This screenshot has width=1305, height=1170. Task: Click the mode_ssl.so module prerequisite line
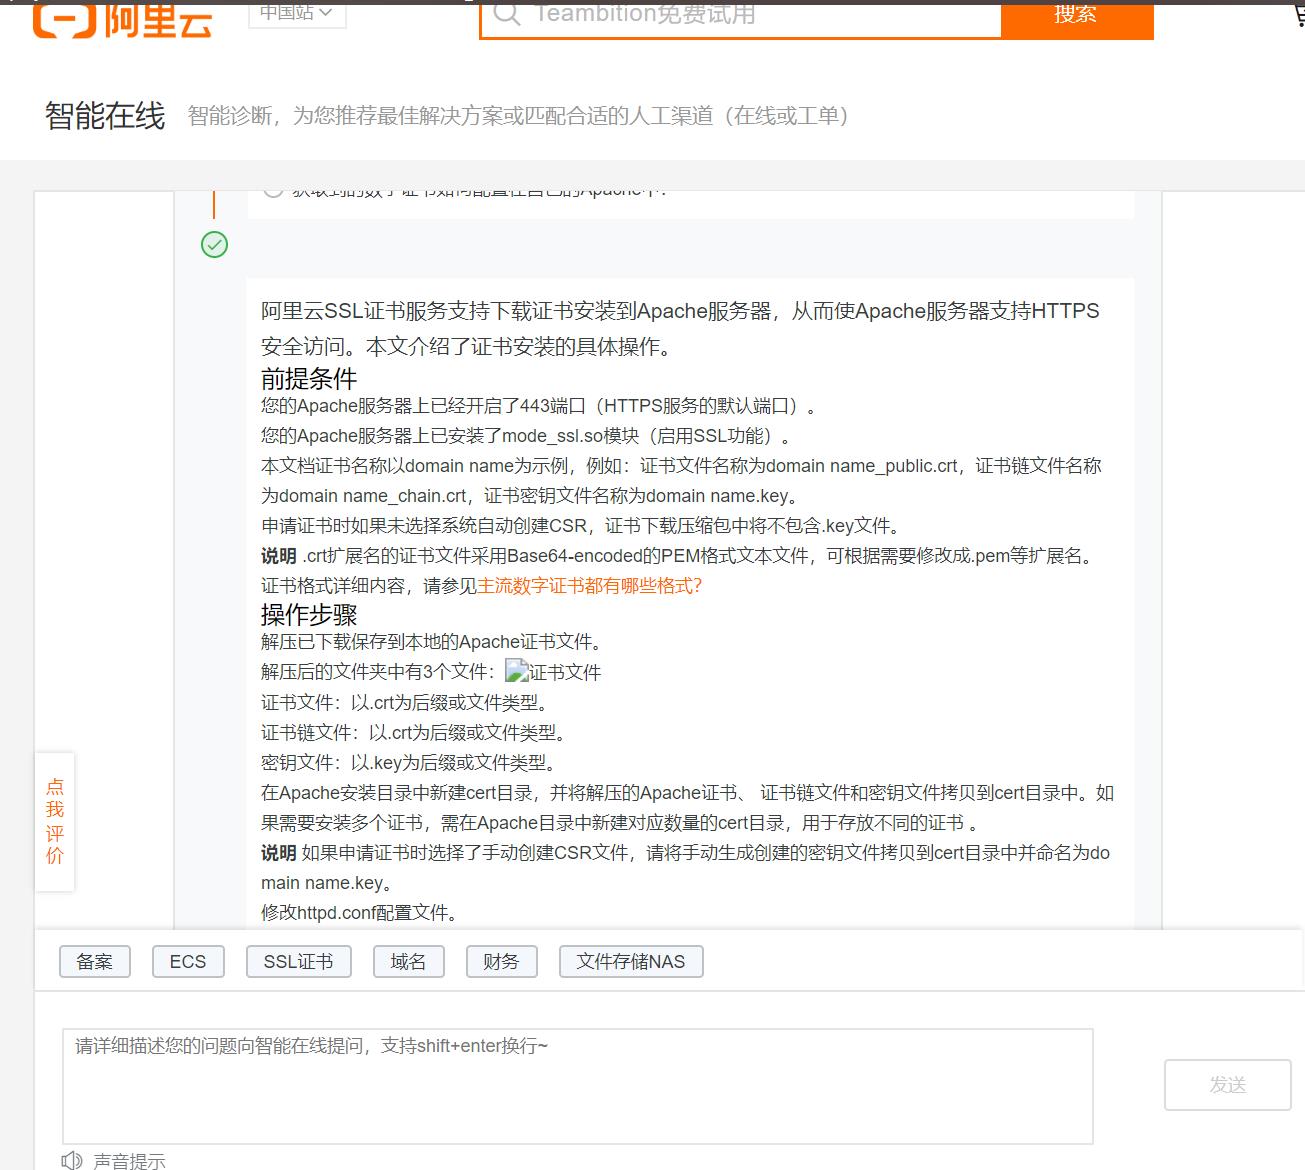tap(527, 436)
